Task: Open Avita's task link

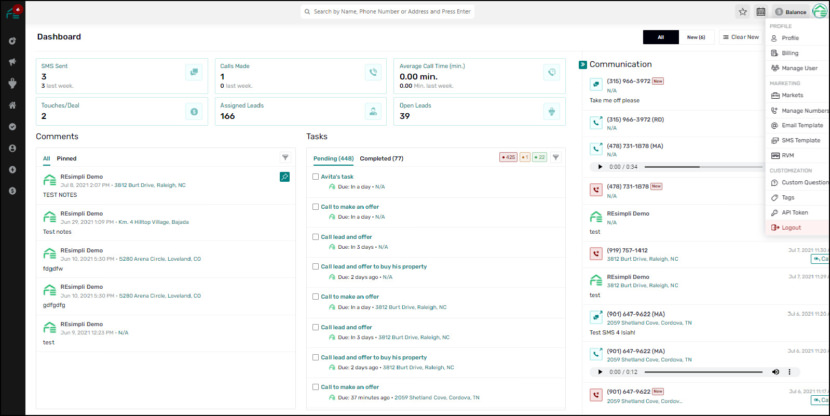Action: coord(337,177)
